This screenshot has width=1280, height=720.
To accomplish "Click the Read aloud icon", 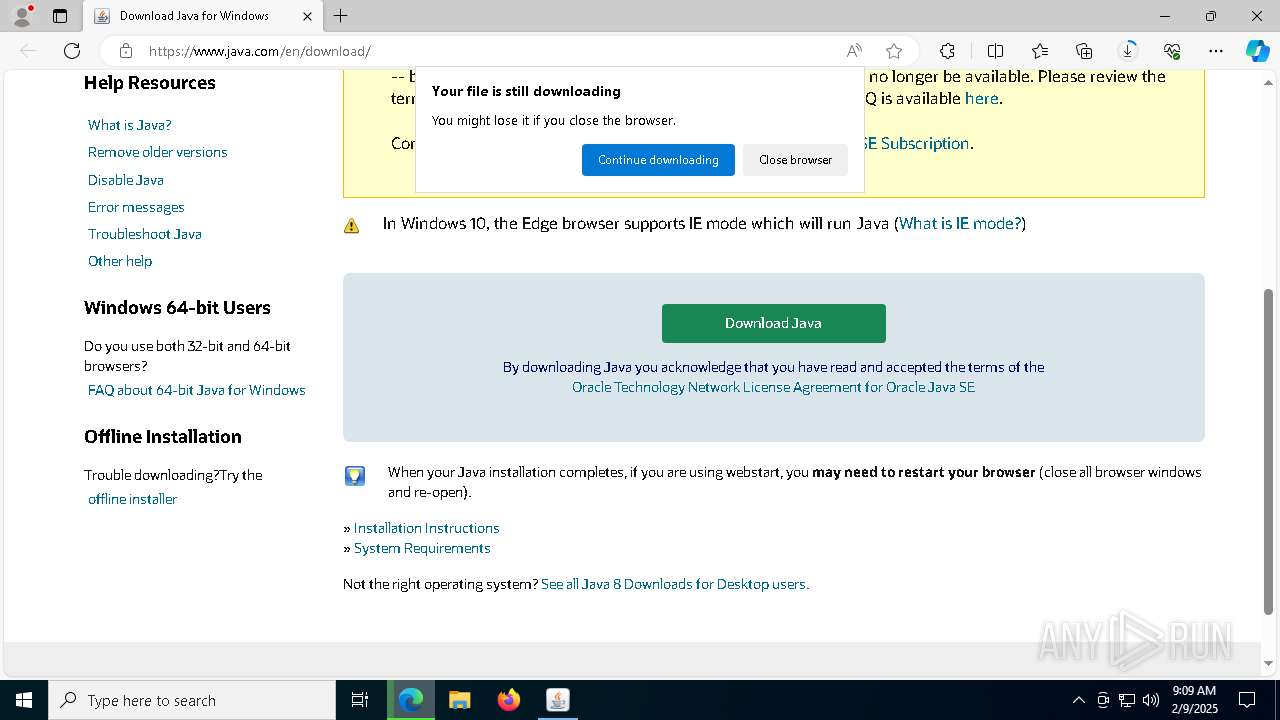I will [x=854, y=51].
